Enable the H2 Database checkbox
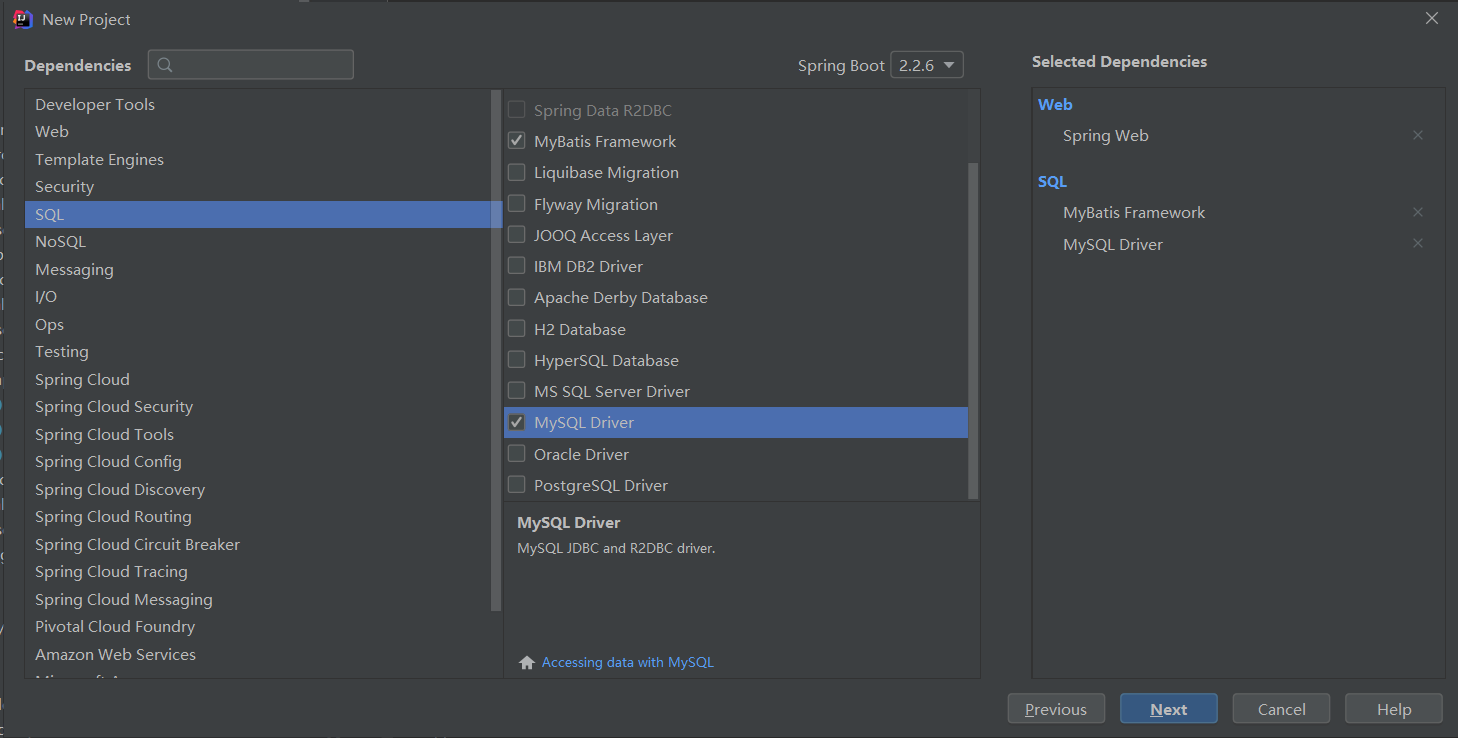The width and height of the screenshot is (1458, 738). (x=516, y=329)
